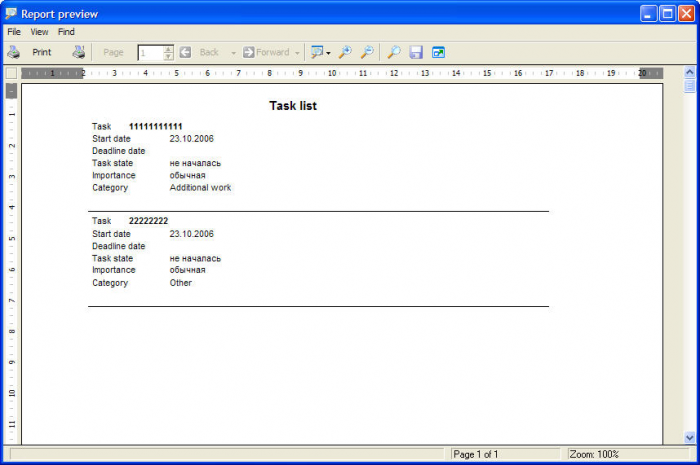Viewport: 700px width, 465px height.
Task: Click the greyed Page label in toolbar
Action: tap(113, 52)
